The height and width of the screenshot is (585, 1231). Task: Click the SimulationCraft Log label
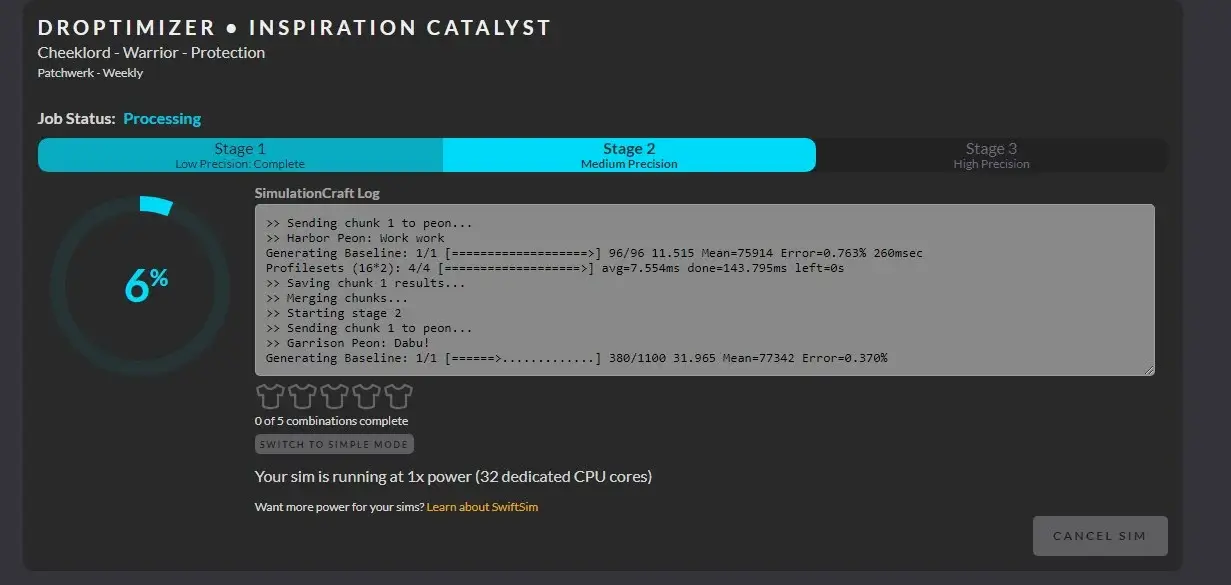[x=317, y=193]
